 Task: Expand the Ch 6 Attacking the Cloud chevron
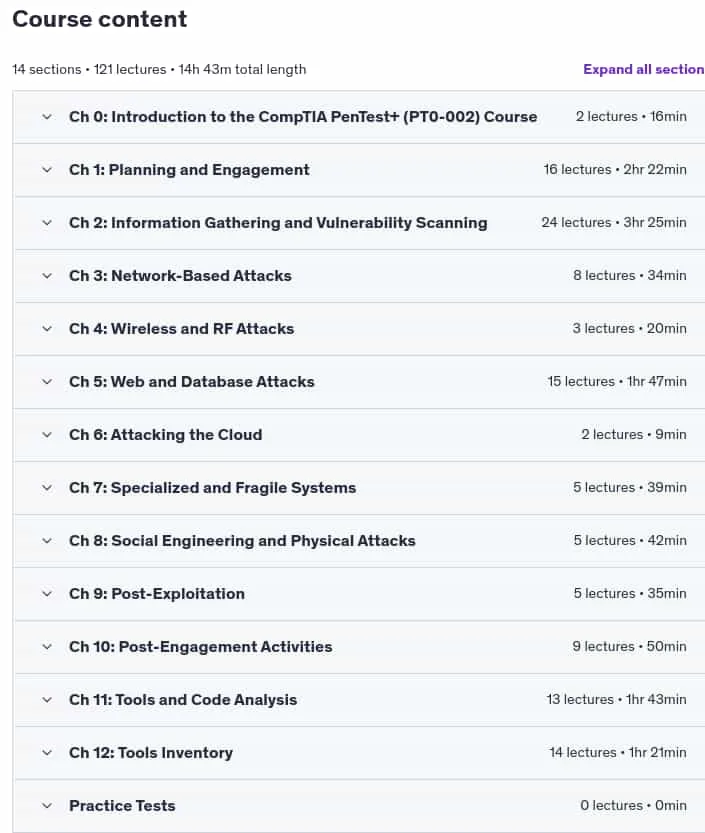pyautogui.click(x=47, y=435)
